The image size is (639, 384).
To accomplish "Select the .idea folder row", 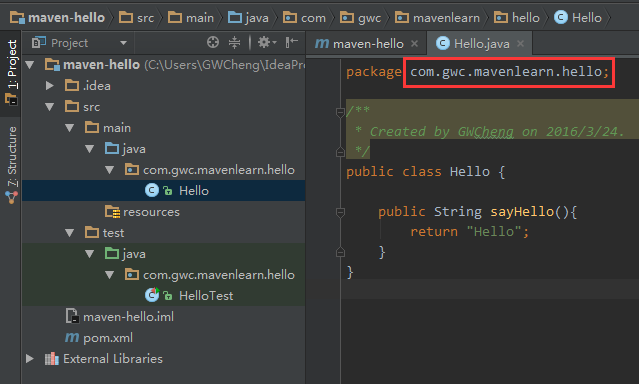I will [163, 86].
